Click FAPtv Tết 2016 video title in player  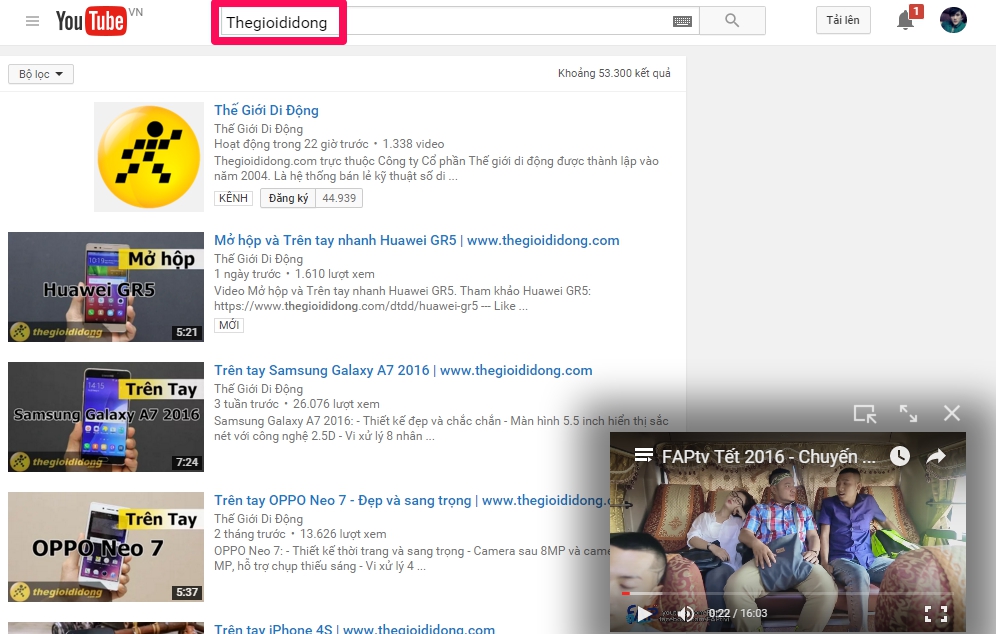tap(769, 457)
